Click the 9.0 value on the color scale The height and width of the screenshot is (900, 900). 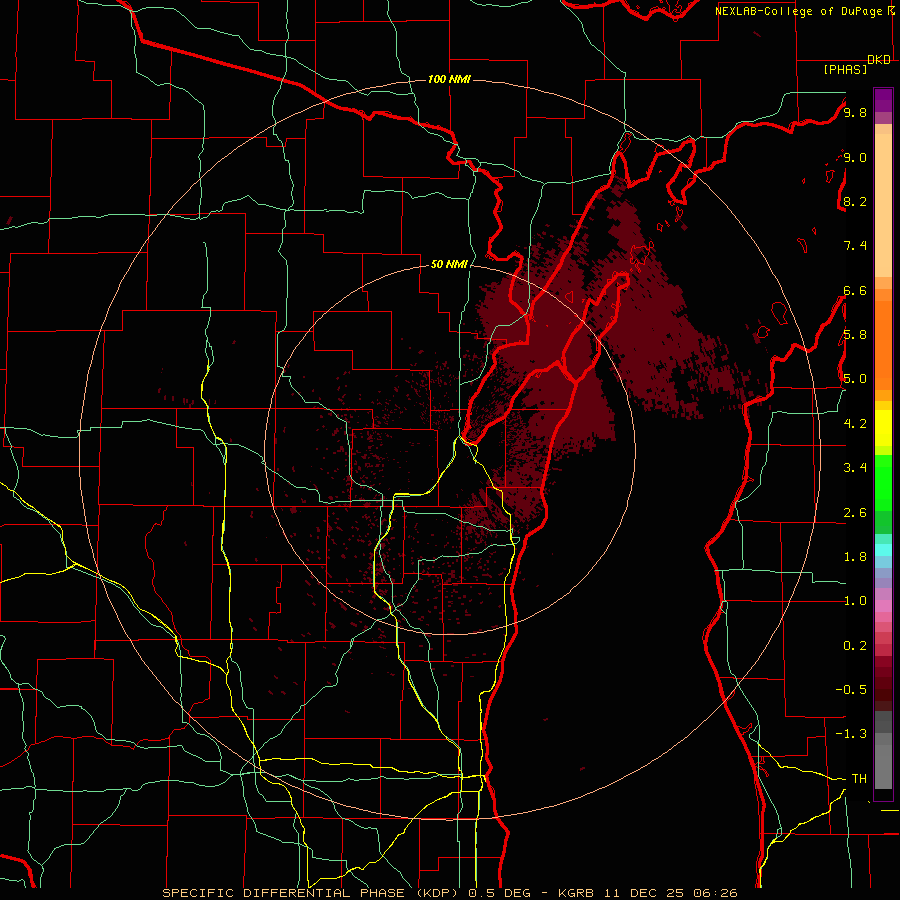pyautogui.click(x=855, y=157)
